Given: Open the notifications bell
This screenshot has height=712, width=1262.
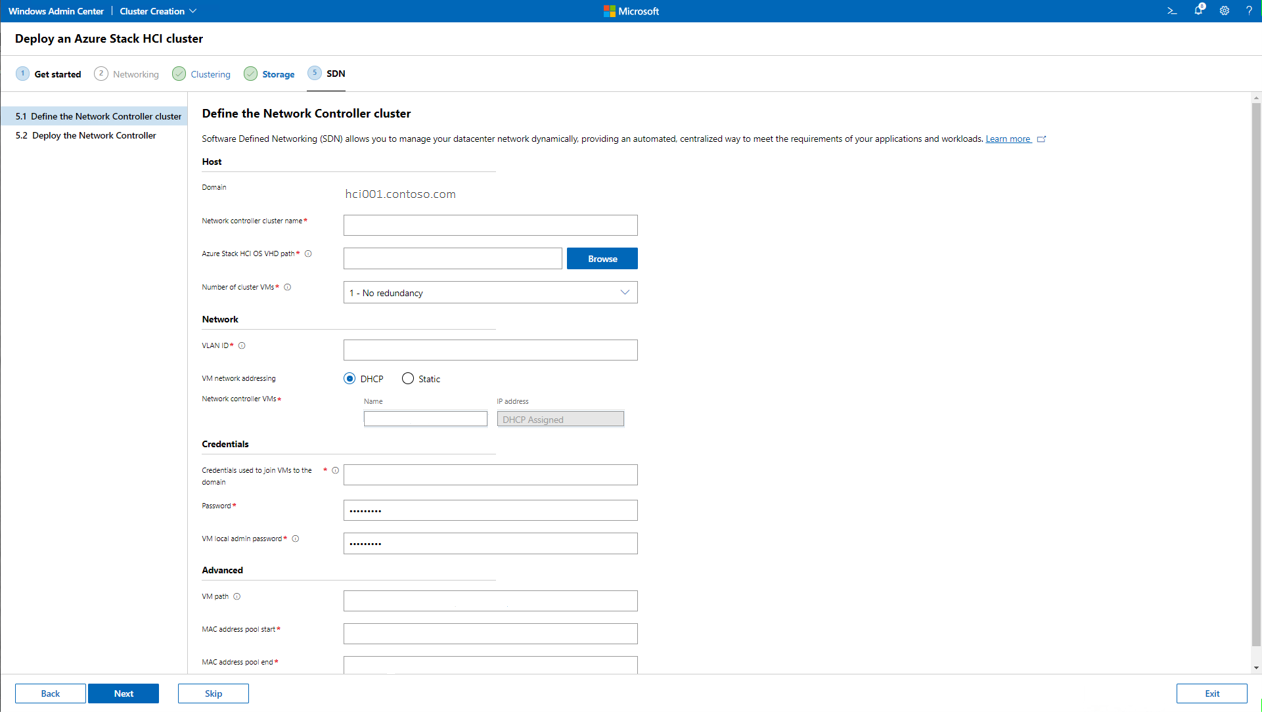Looking at the screenshot, I should pos(1198,11).
